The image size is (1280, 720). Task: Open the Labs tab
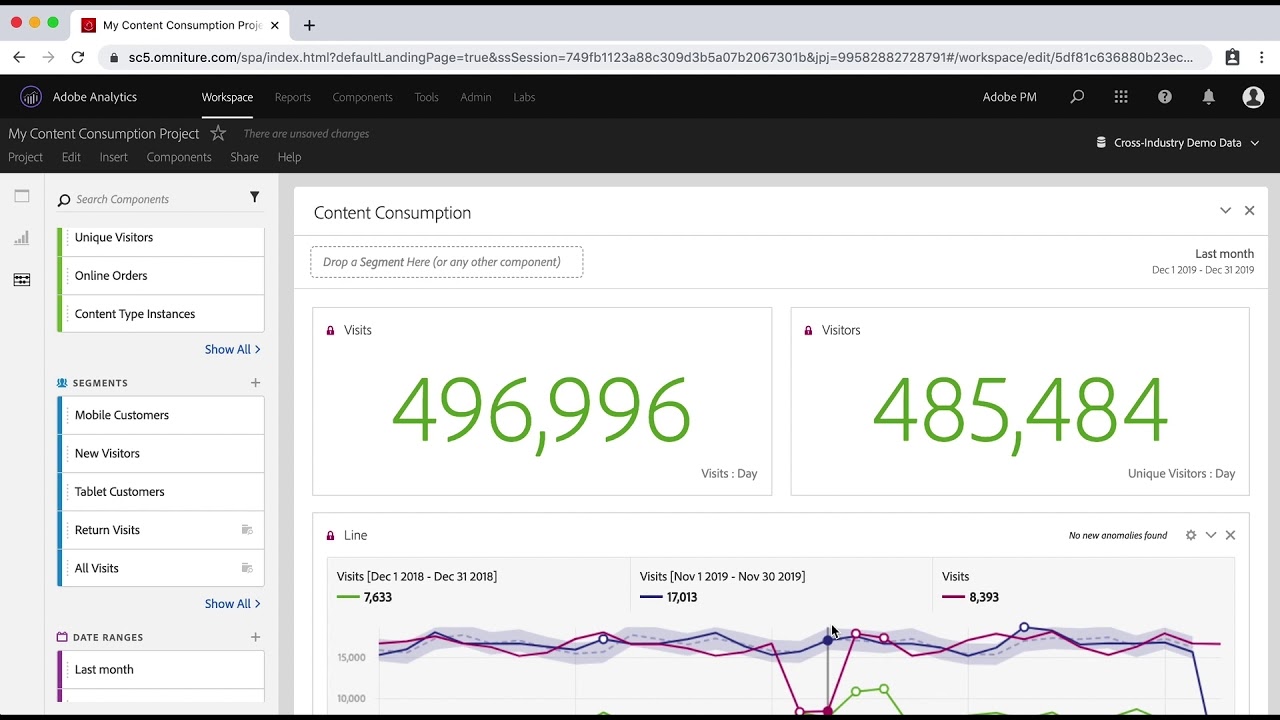point(525,97)
